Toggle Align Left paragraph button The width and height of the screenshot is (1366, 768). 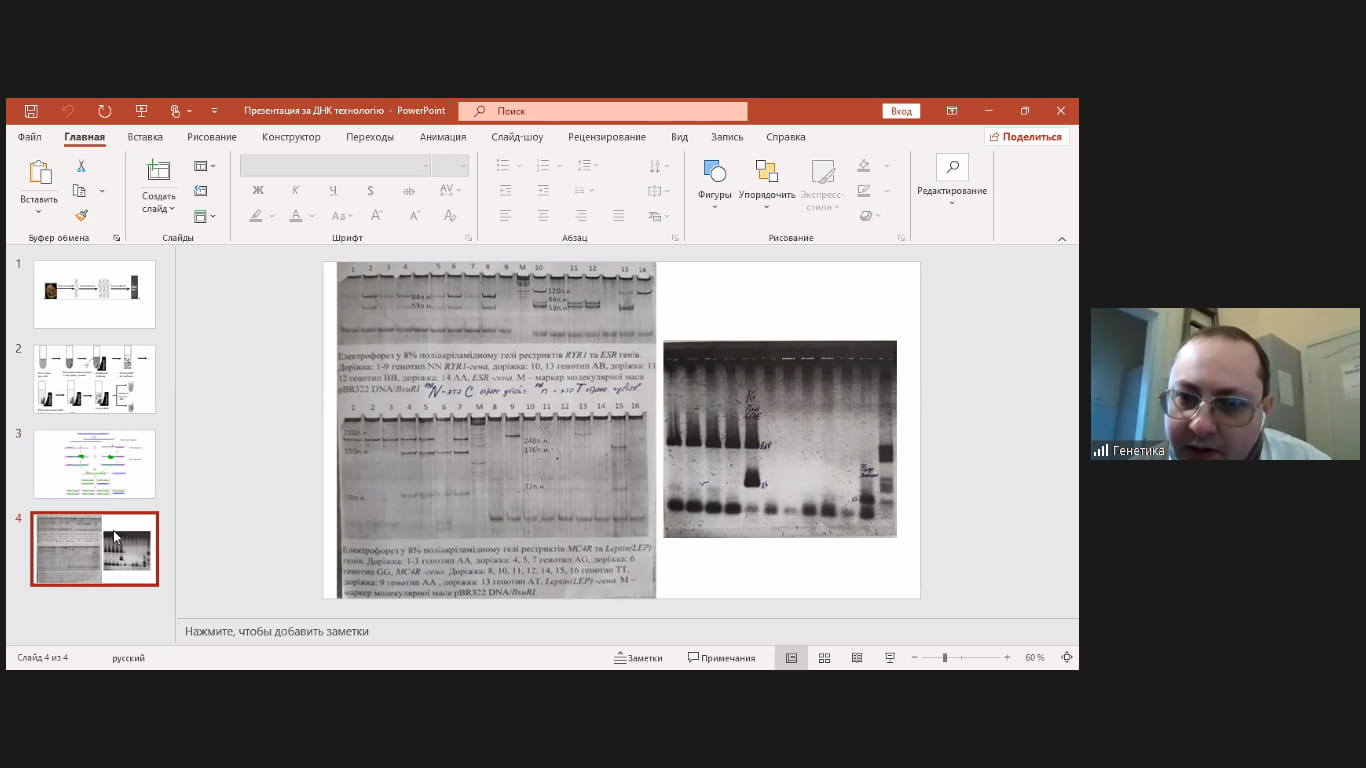[x=505, y=215]
